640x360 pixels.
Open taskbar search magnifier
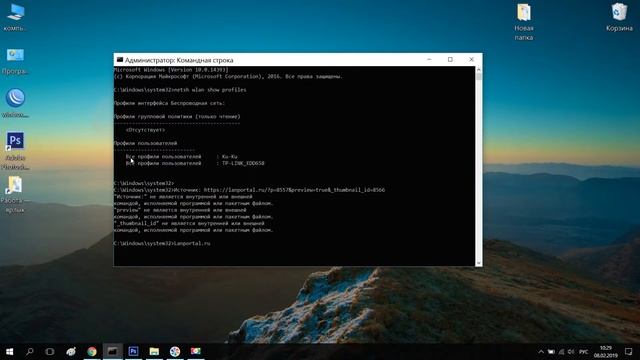30,351
